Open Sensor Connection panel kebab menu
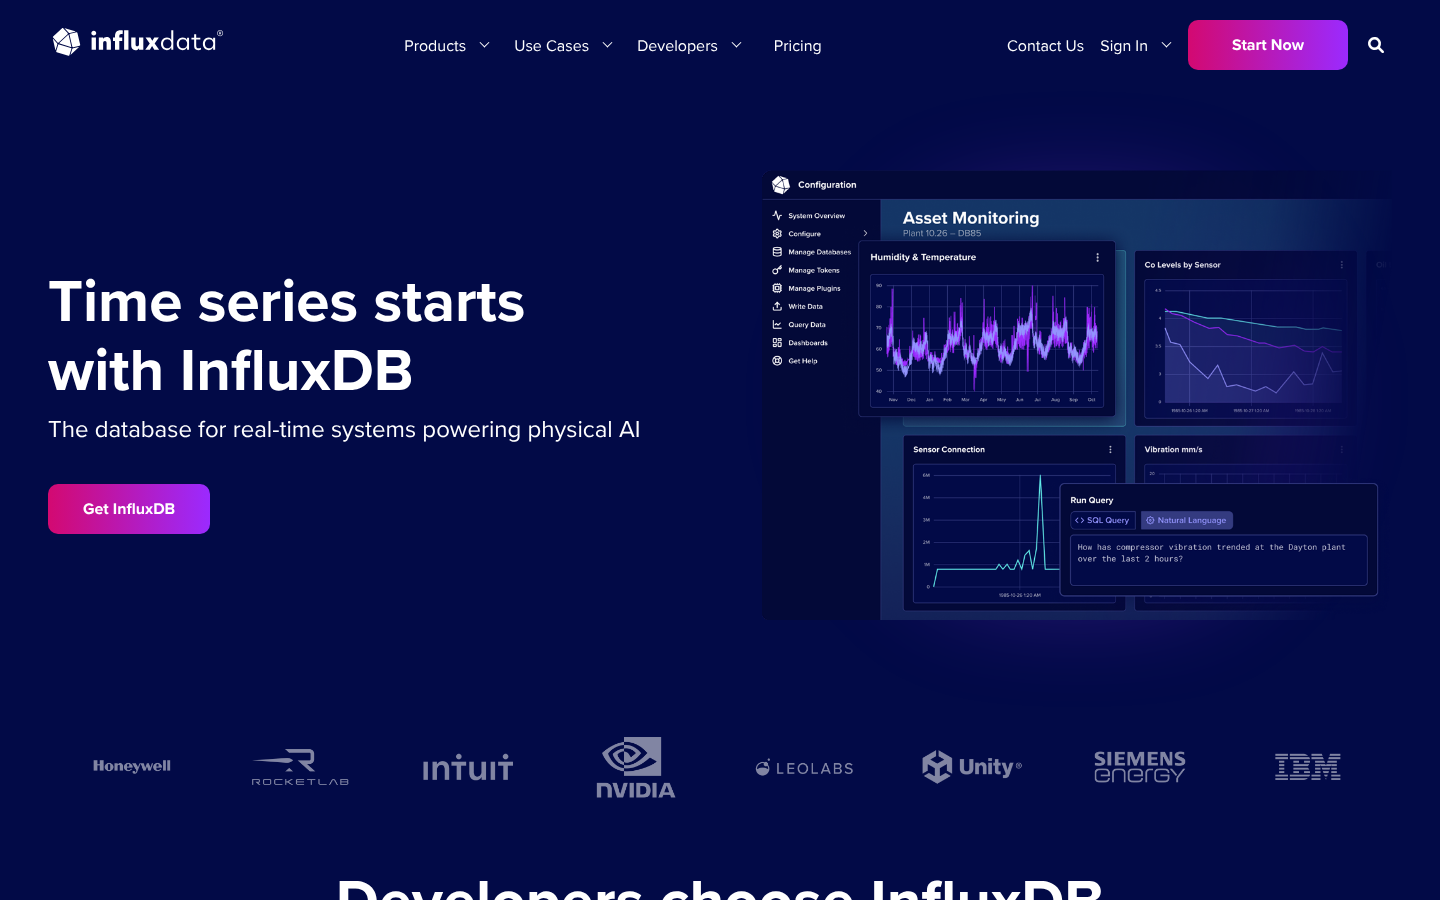 tap(1110, 449)
